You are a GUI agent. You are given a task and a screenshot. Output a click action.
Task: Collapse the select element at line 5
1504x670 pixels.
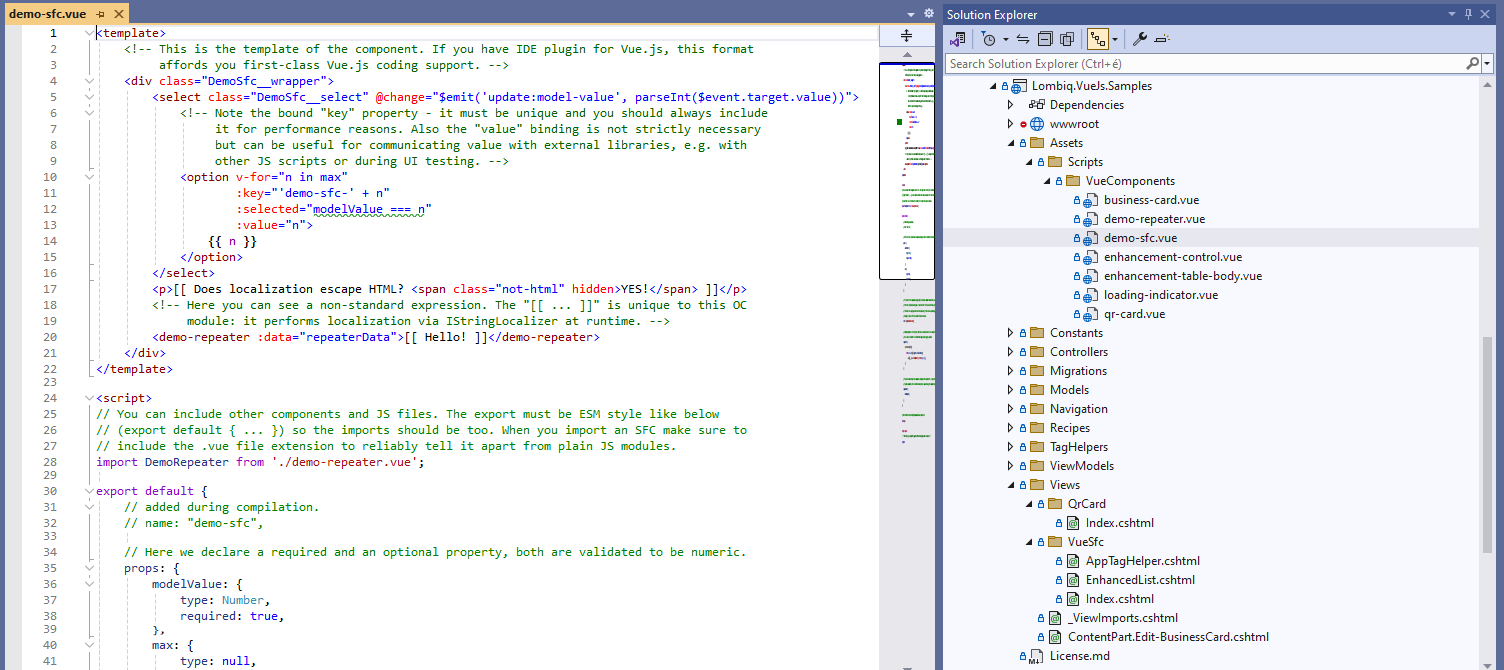89,97
